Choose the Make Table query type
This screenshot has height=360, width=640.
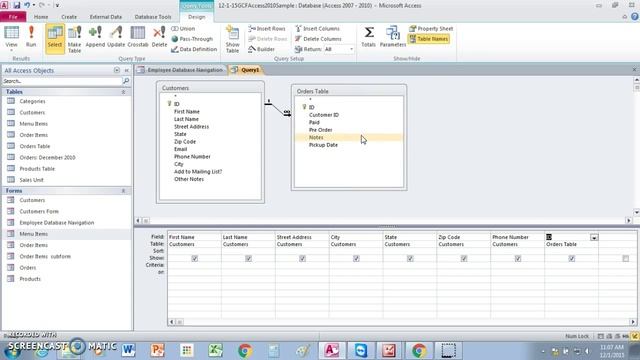click(74, 39)
